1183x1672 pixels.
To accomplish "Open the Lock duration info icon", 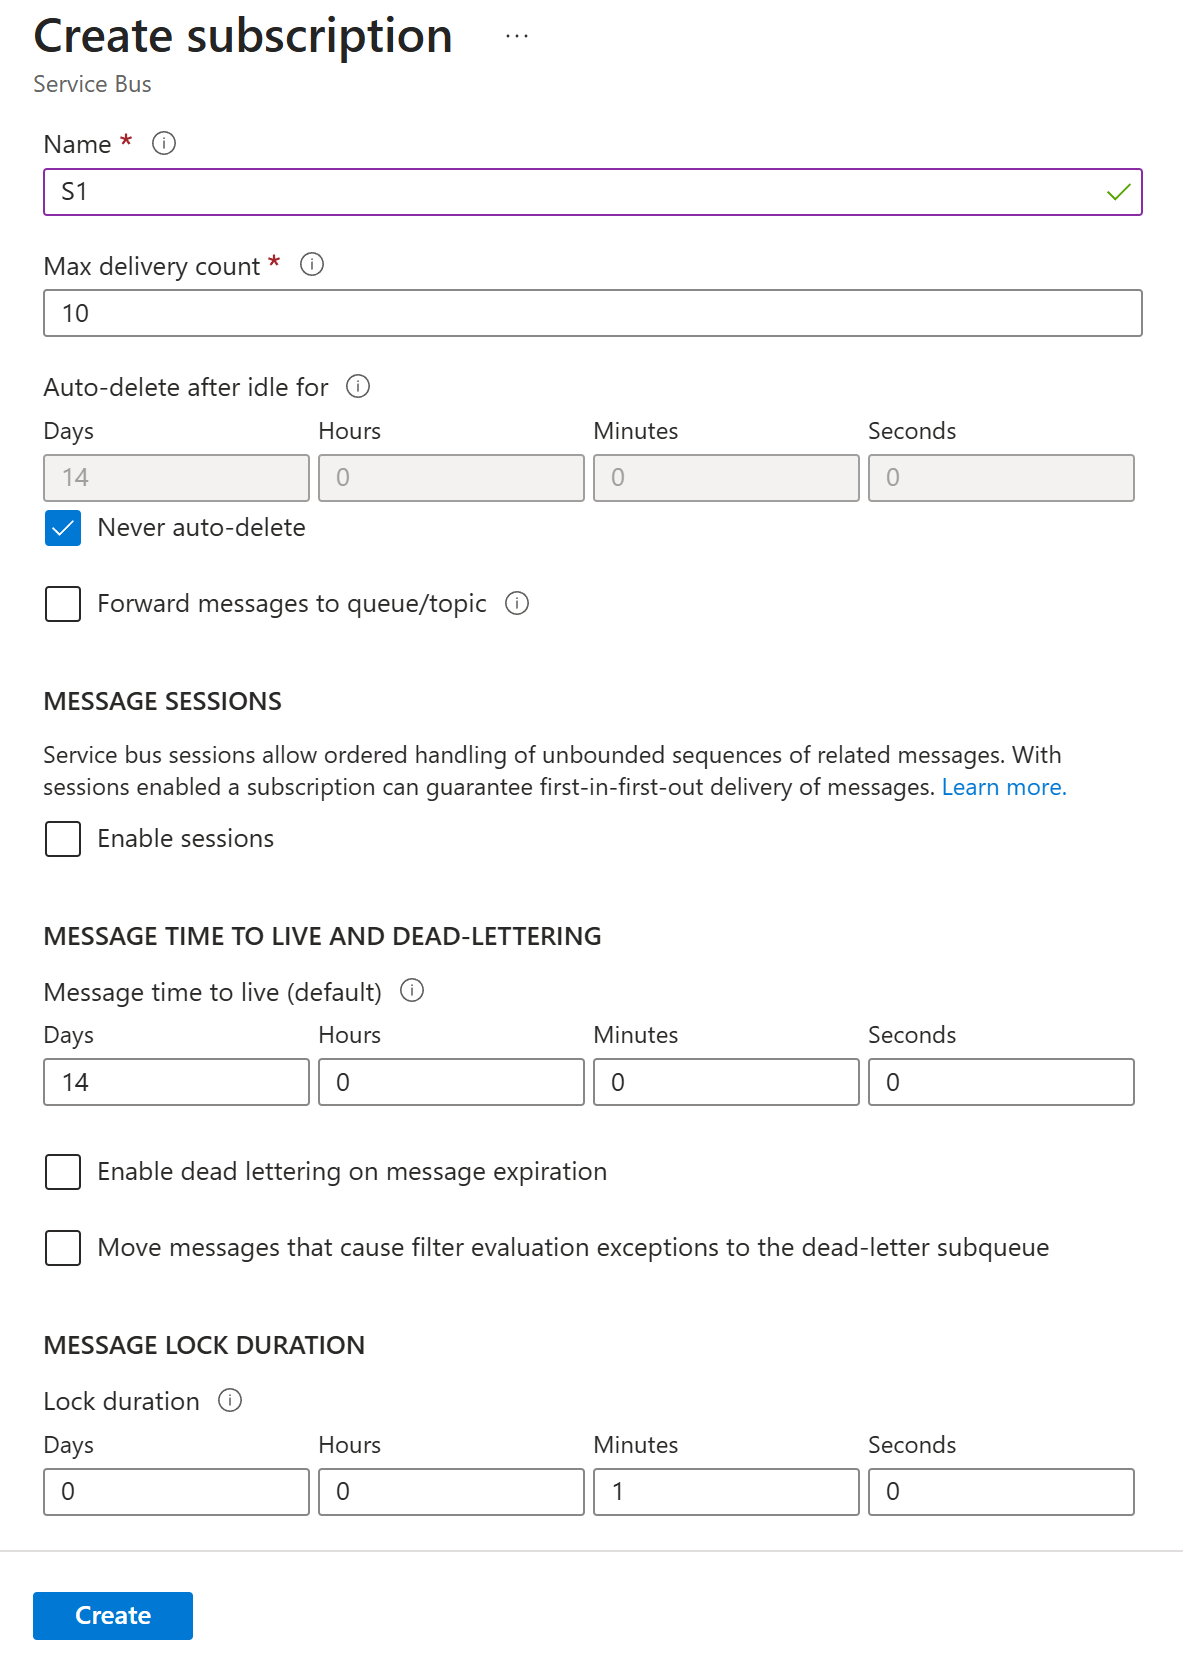I will click(230, 1401).
